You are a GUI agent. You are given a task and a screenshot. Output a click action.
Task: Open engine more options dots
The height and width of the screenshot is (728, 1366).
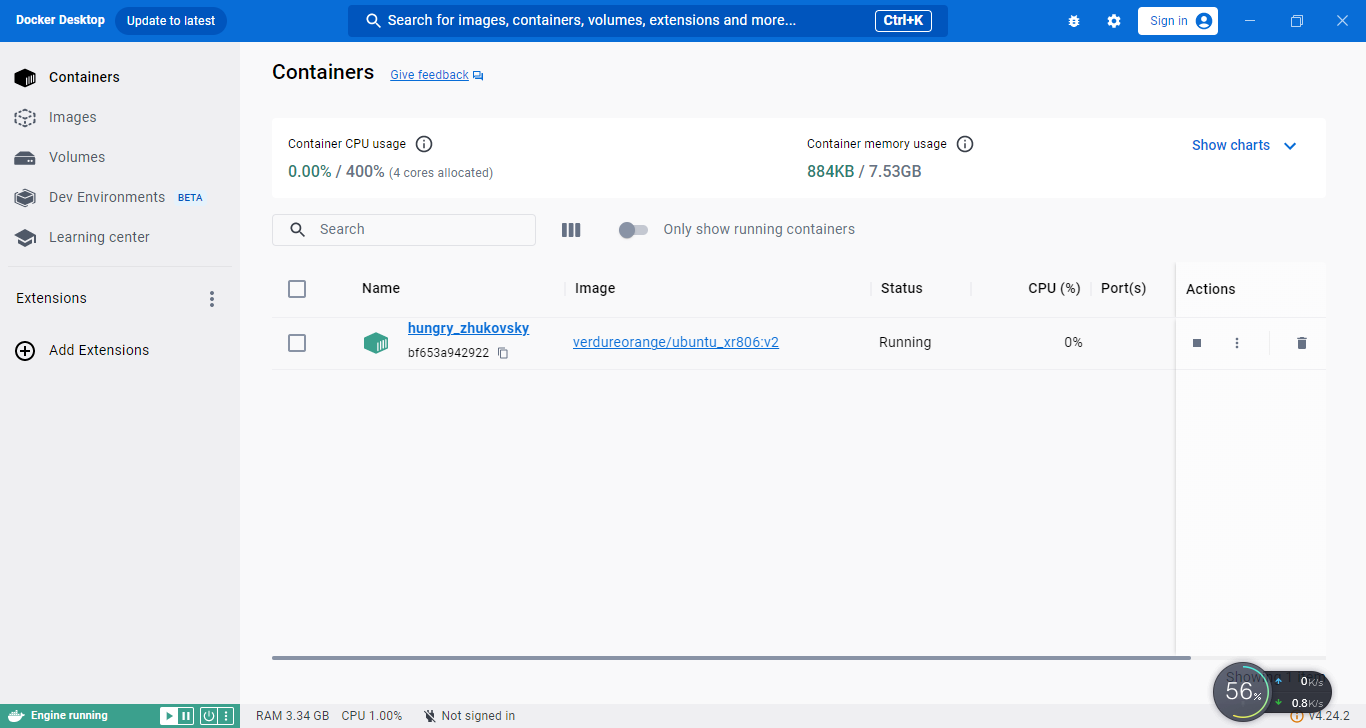pyautogui.click(x=226, y=716)
